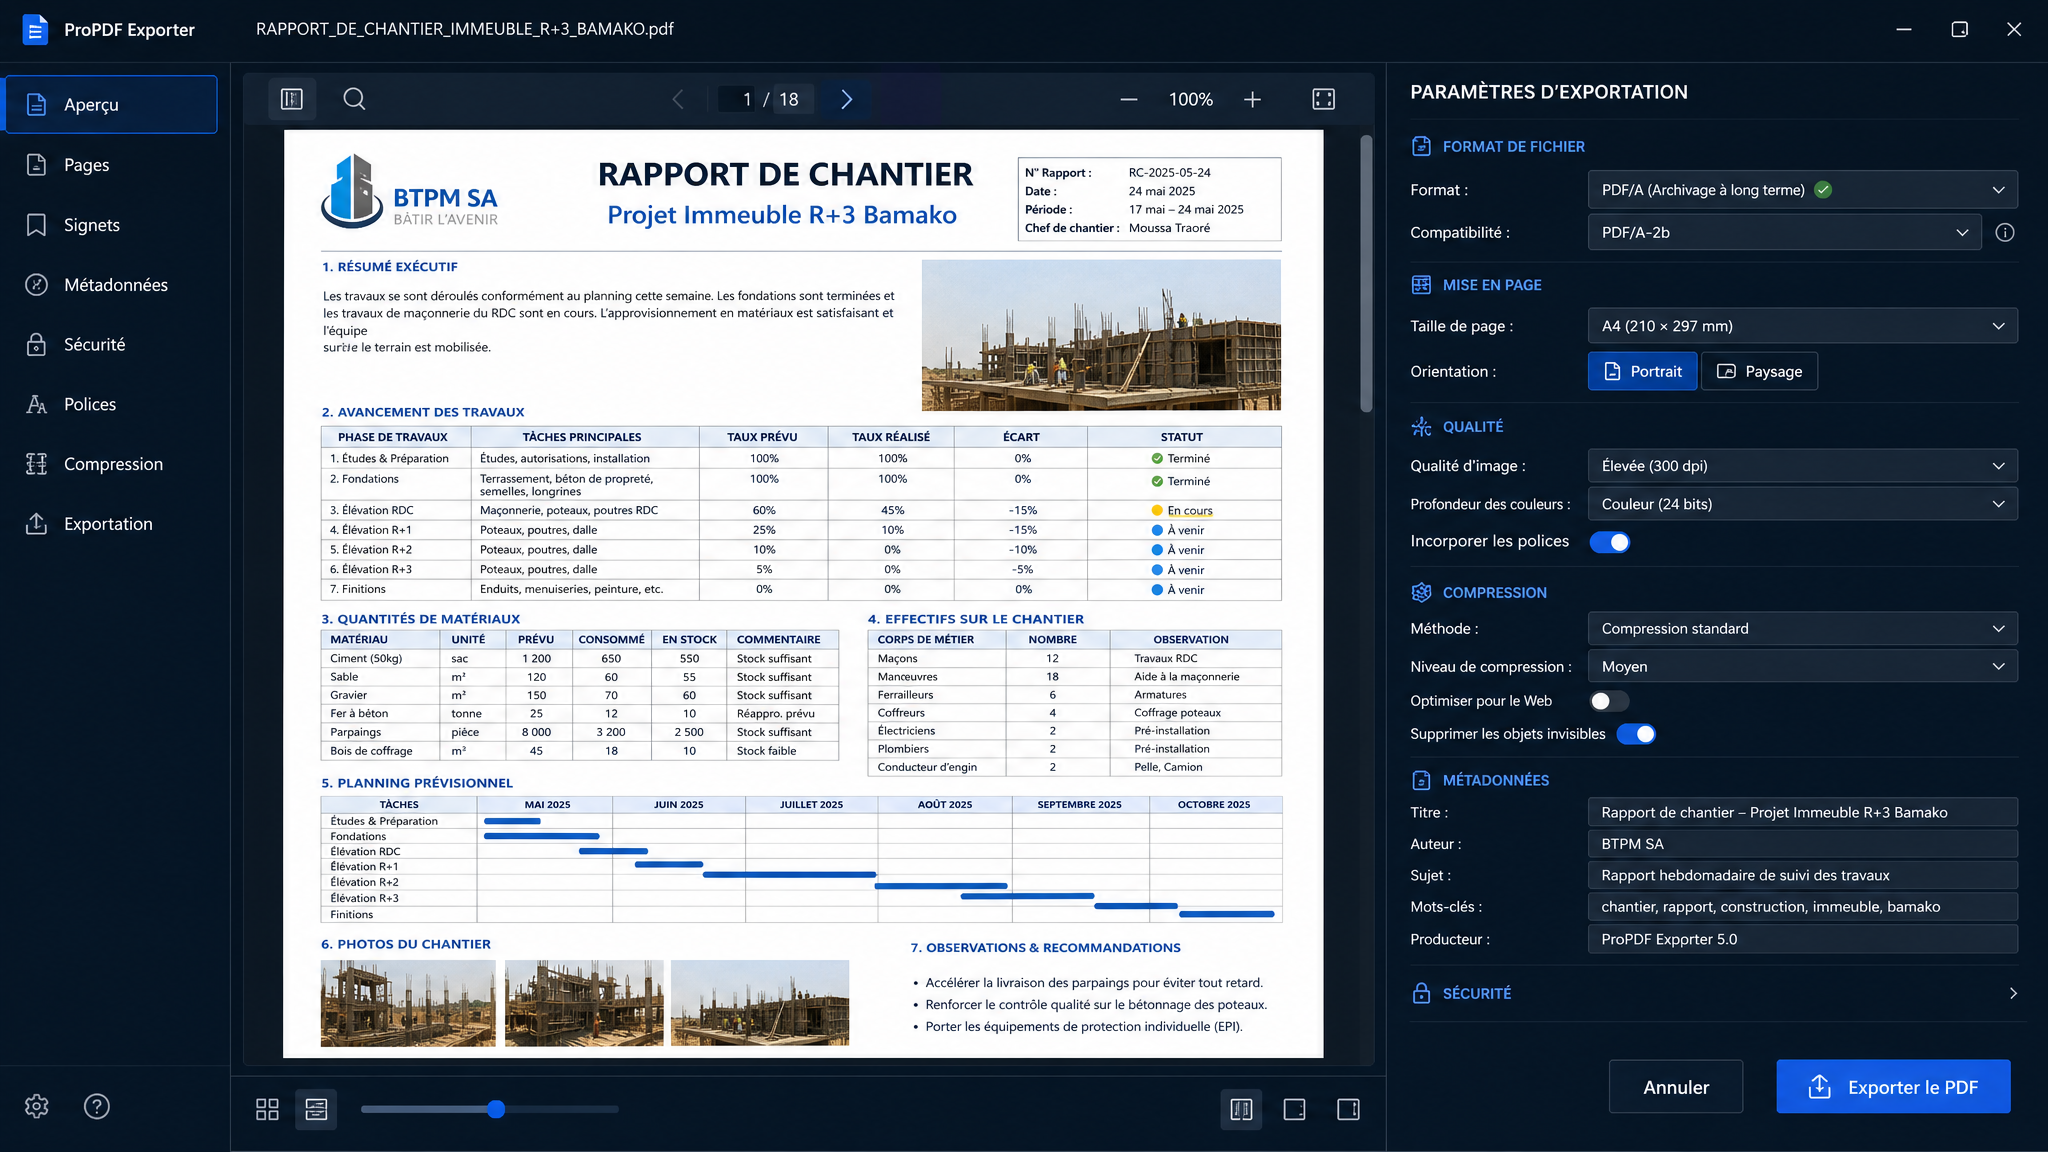2048x1152 pixels.
Task: Click the RAPPORT DE CHANTIER title text
Action: [x=785, y=174]
